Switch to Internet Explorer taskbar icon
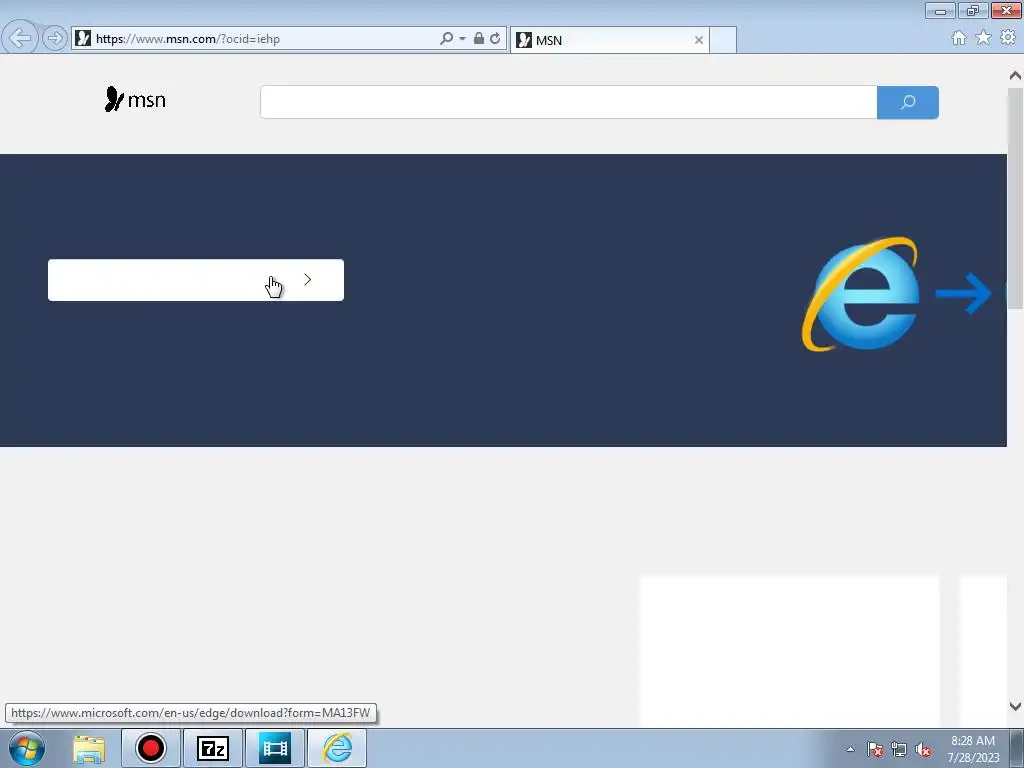This screenshot has height=768, width=1024. (337, 748)
